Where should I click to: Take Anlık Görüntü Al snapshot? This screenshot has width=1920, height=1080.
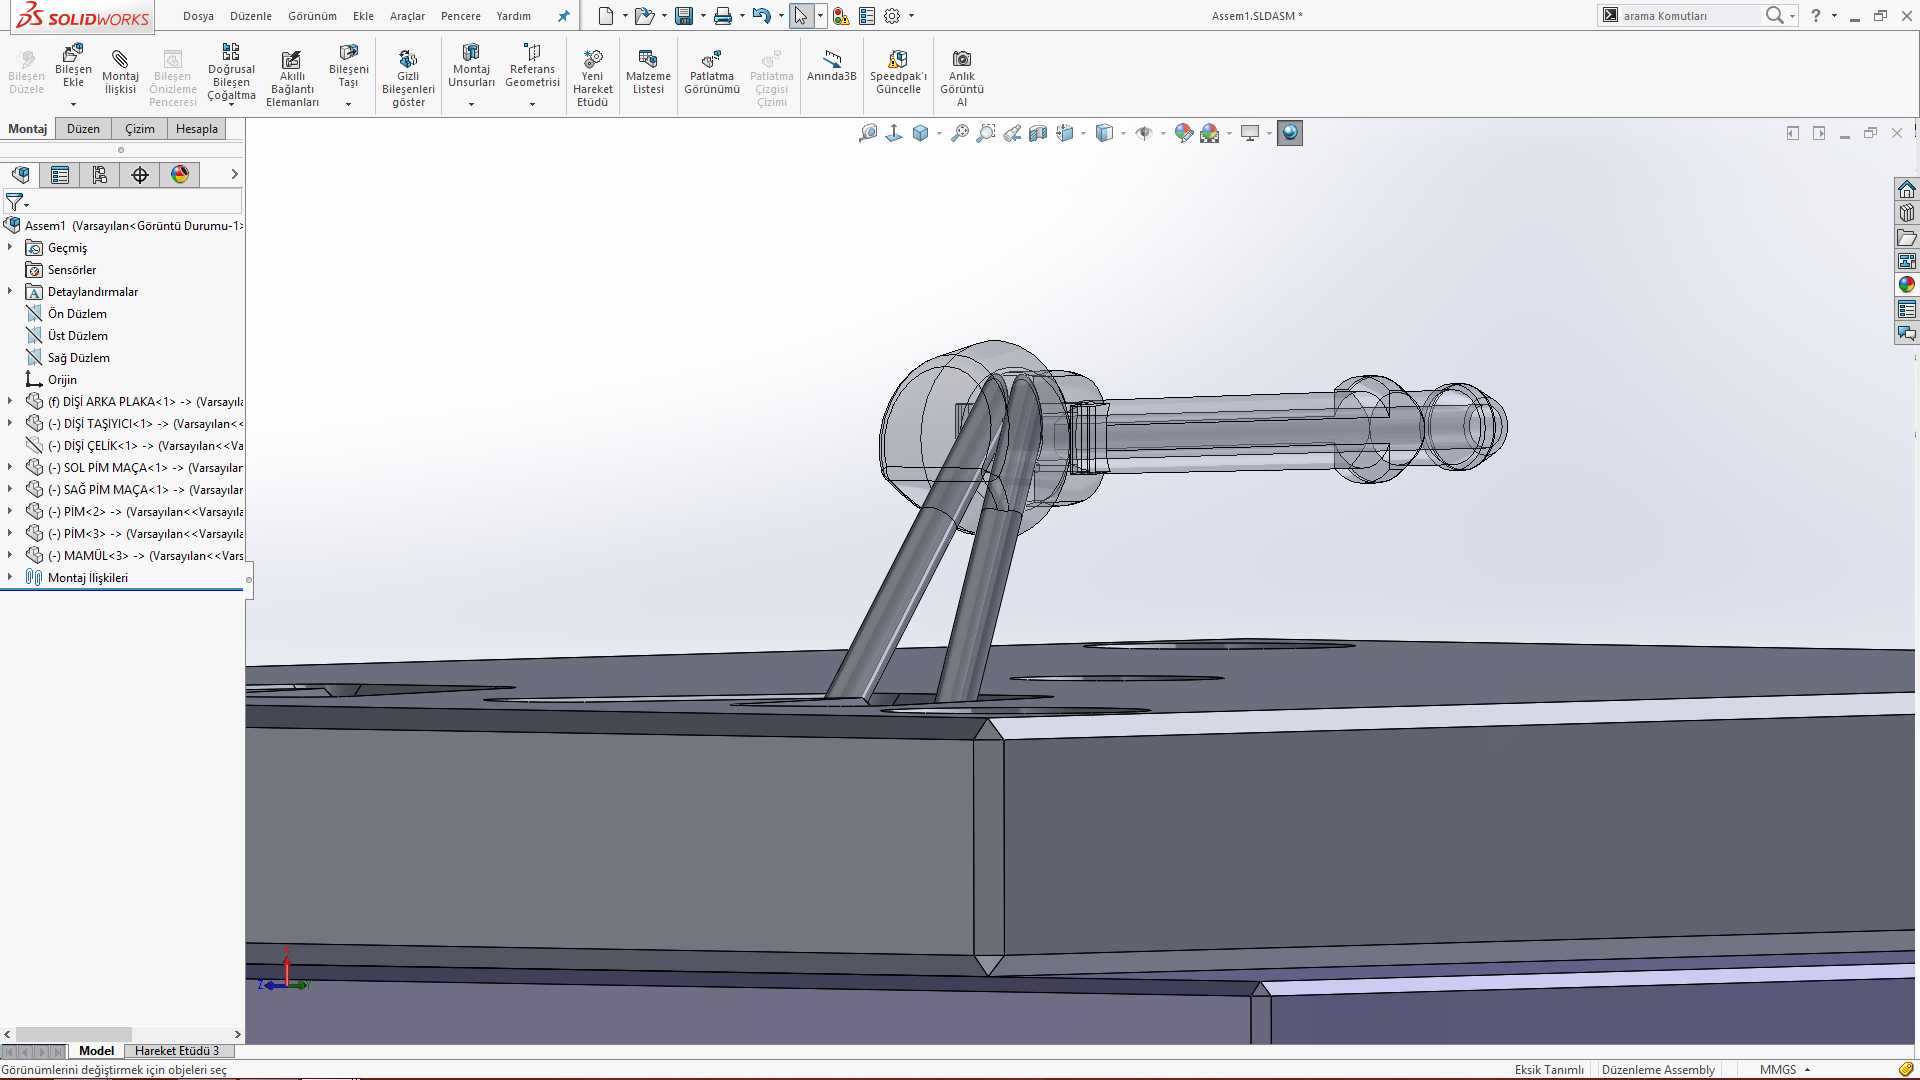[x=961, y=79]
